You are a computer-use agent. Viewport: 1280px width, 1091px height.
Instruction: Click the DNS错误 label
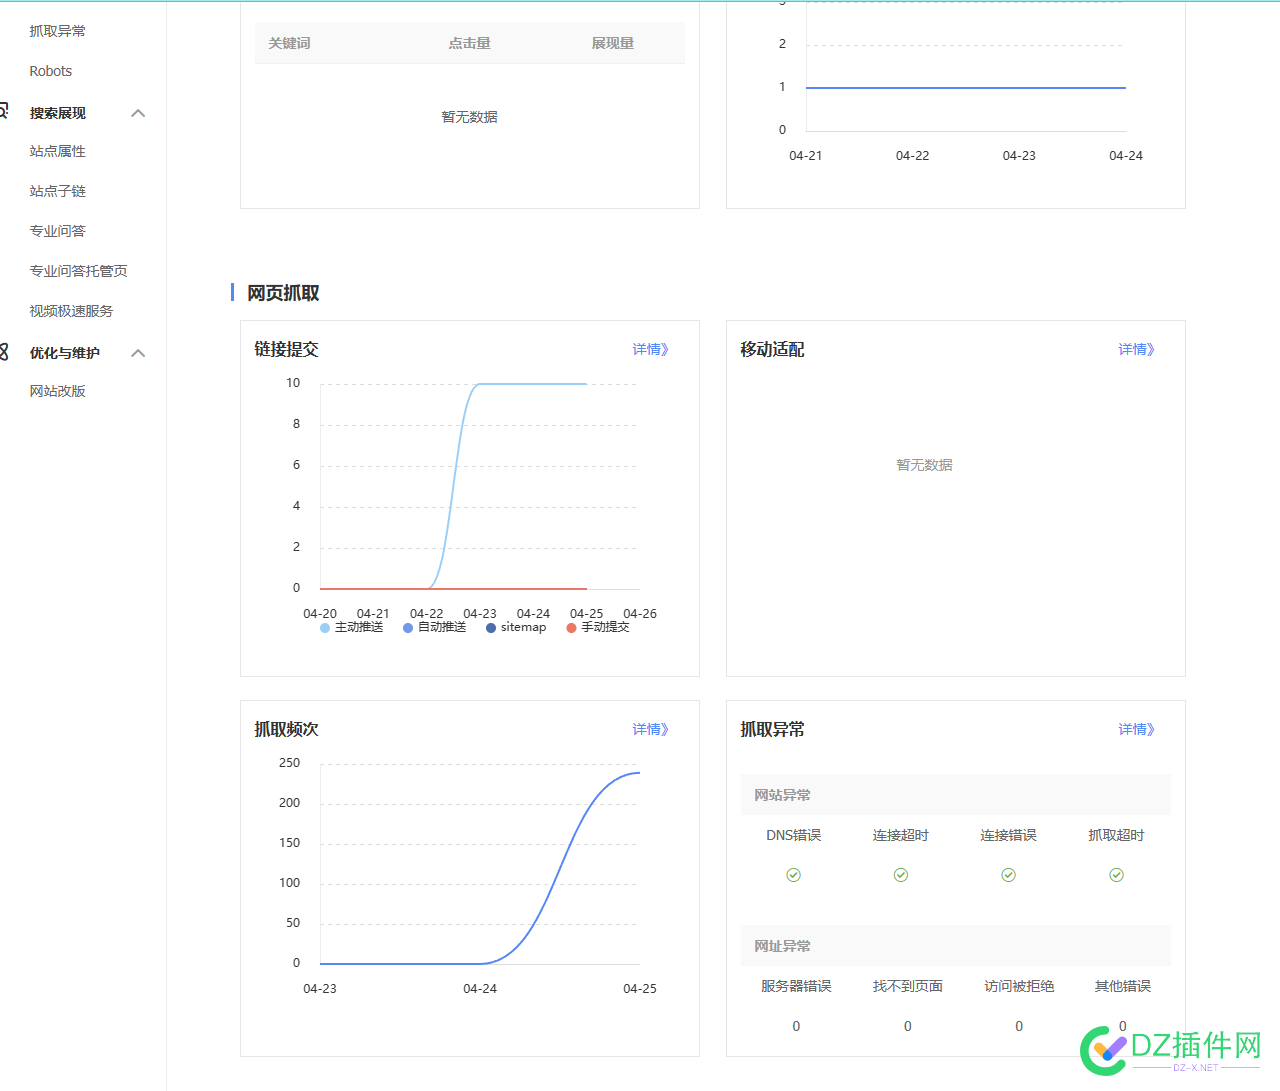click(x=794, y=835)
